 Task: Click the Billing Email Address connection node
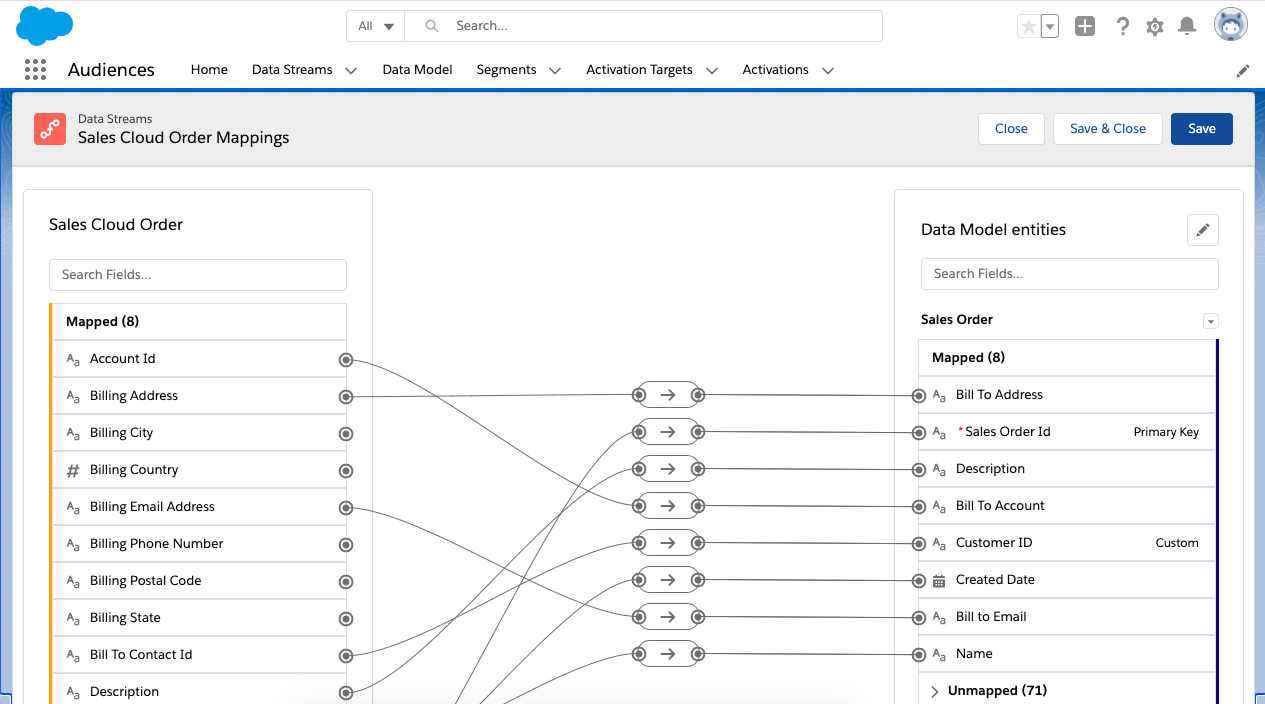pos(346,508)
